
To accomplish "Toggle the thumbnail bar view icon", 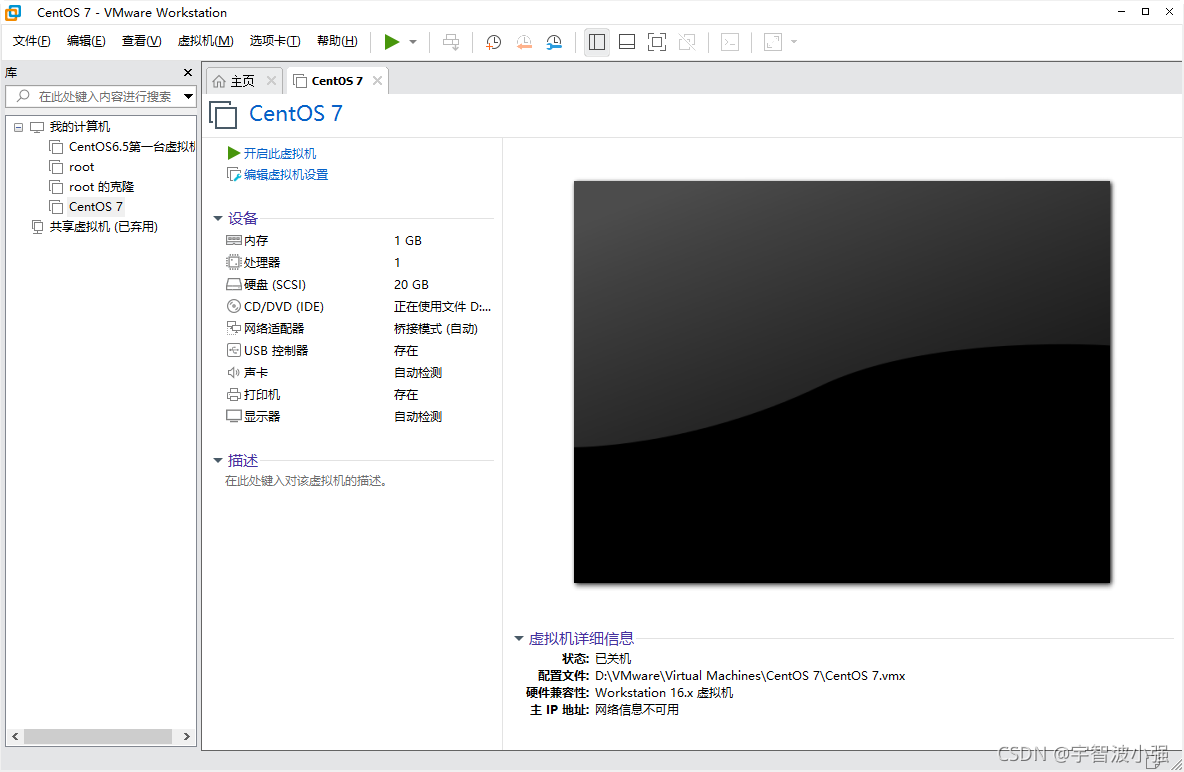I will point(627,42).
